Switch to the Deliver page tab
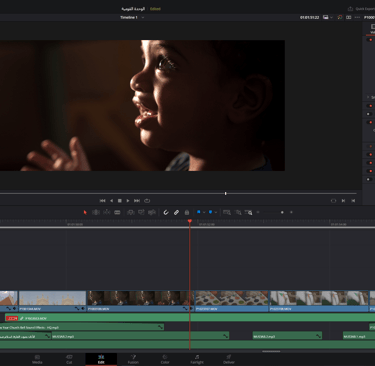Image resolution: width=375 pixels, height=366 pixels. point(229,359)
